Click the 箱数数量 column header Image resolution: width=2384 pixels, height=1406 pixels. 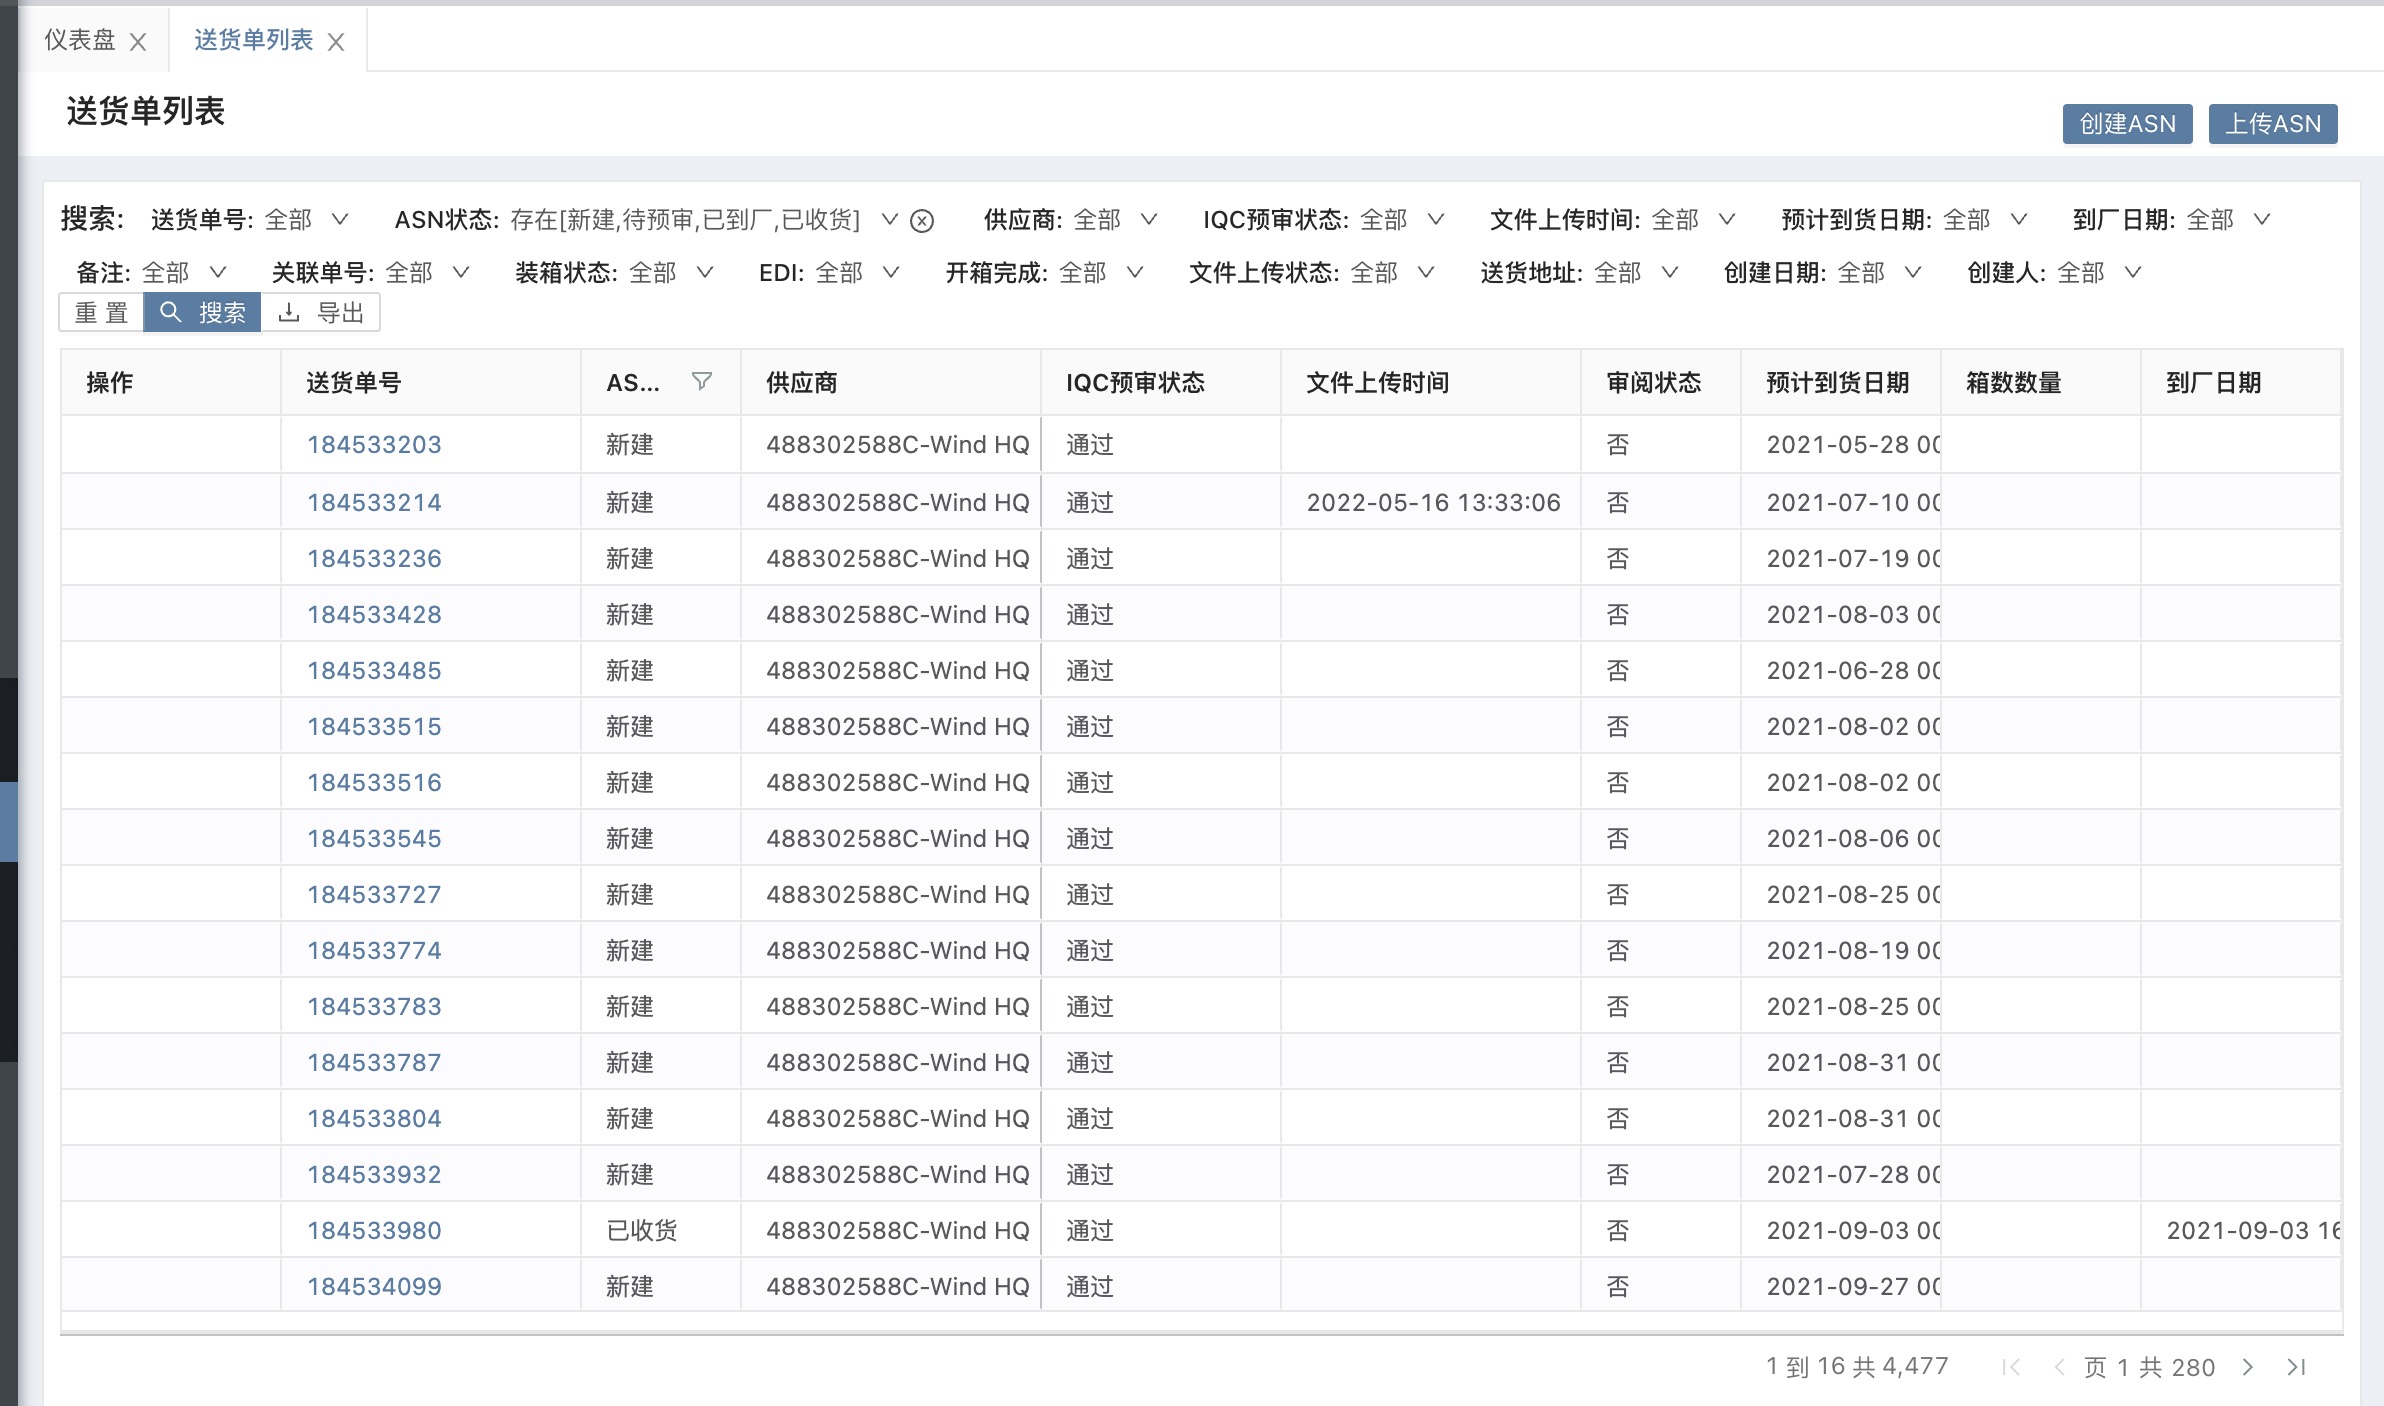pyautogui.click(x=2041, y=382)
